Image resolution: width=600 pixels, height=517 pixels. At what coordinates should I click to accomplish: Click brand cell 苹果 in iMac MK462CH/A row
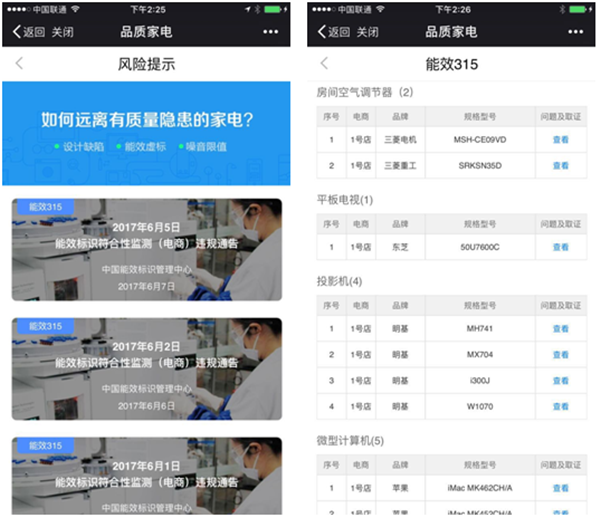[x=400, y=488]
